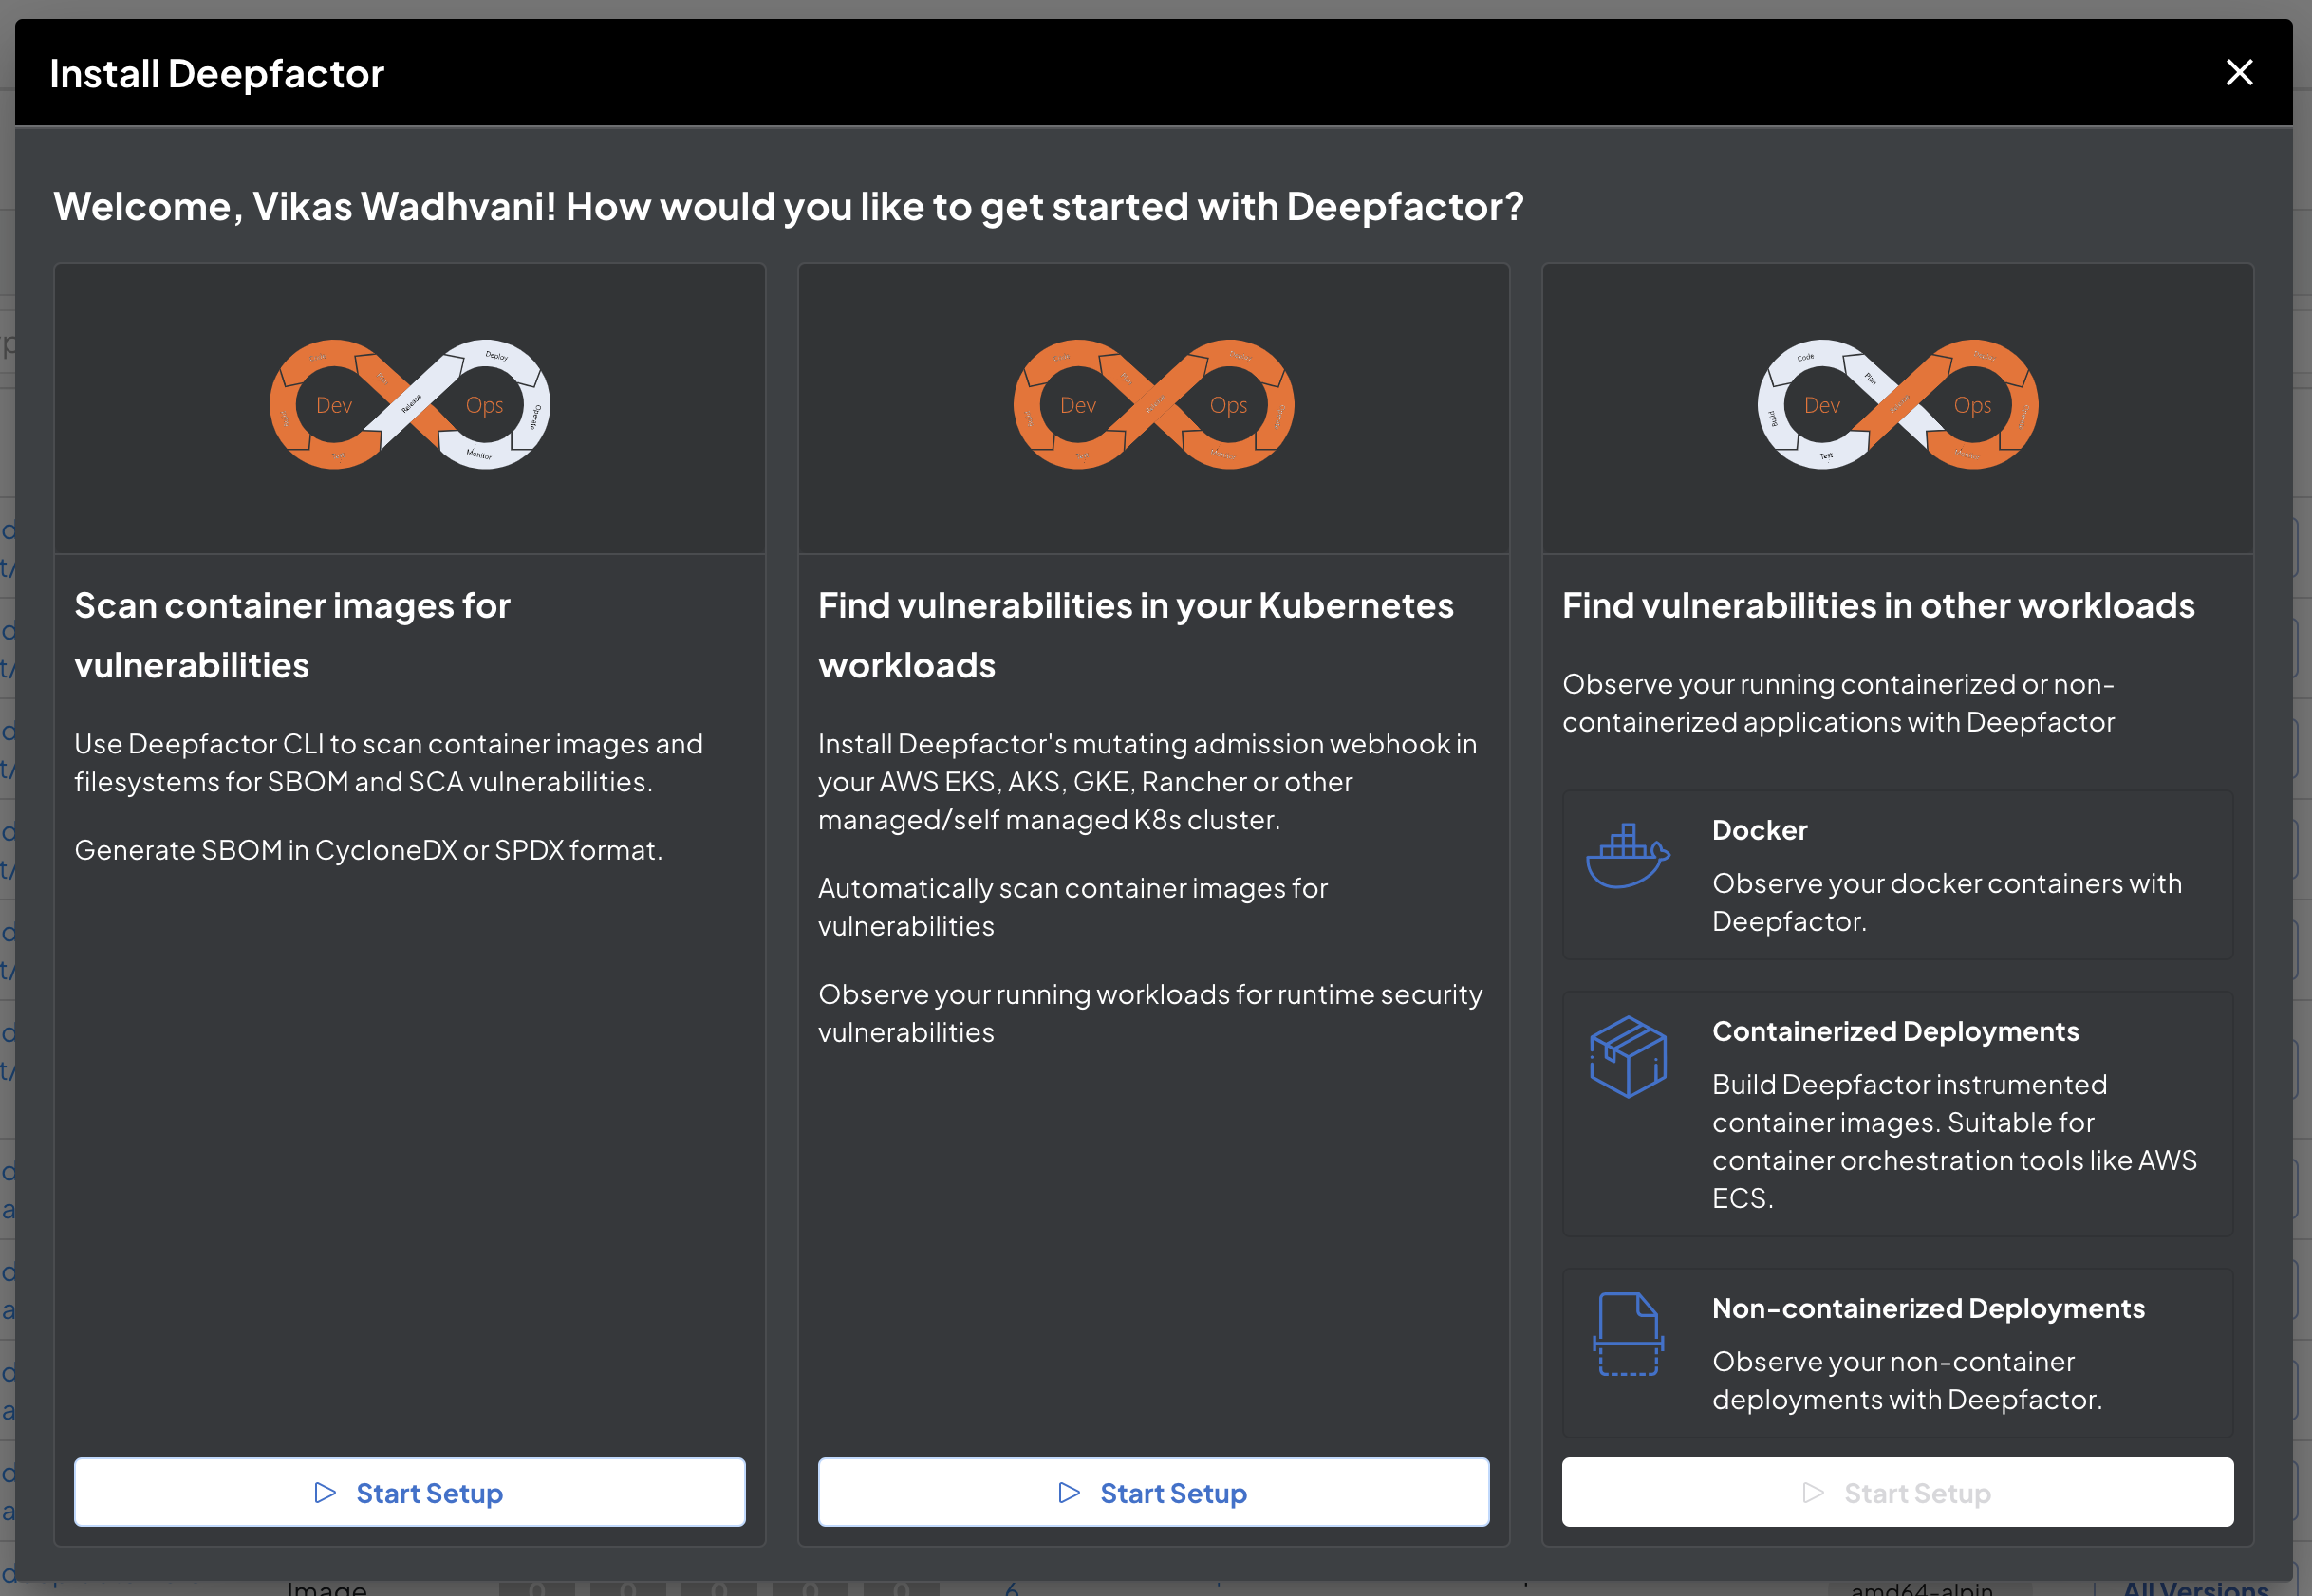Click the play icon in first Start Setup button
The height and width of the screenshot is (1596, 2312).
(x=325, y=1492)
